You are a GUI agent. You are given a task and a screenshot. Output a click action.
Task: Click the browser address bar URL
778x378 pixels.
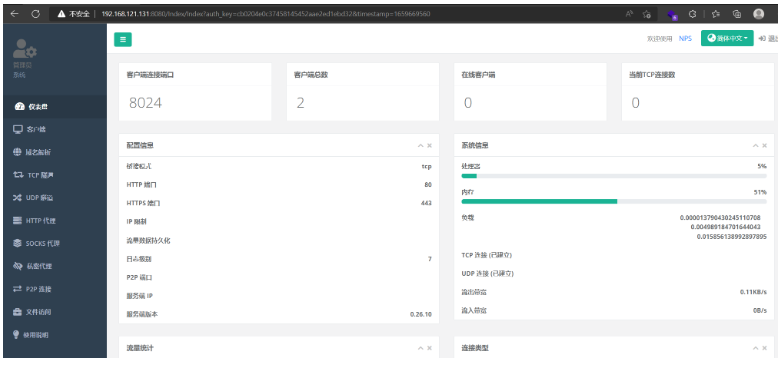pyautogui.click(x=265, y=14)
